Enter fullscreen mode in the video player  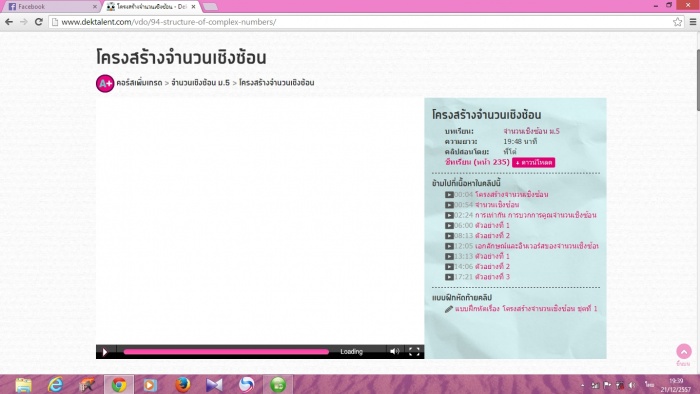(414, 352)
